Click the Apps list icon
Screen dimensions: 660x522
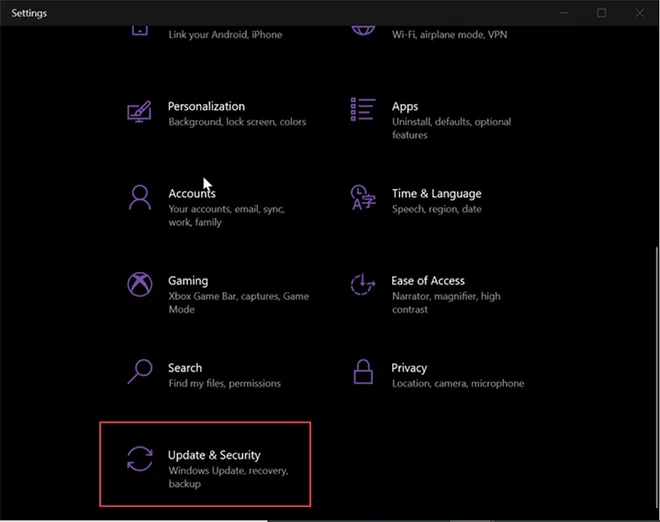coord(363,110)
